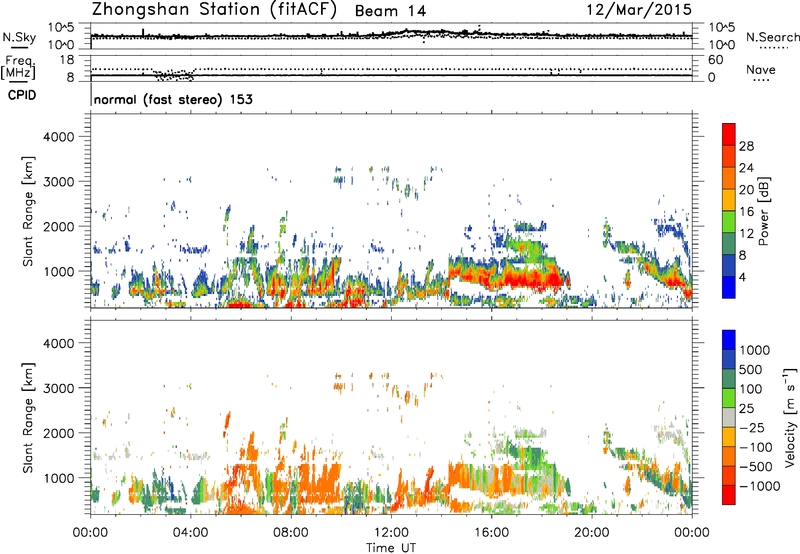
Task: Click the "Time UT" axis title
Action: click(x=391, y=547)
